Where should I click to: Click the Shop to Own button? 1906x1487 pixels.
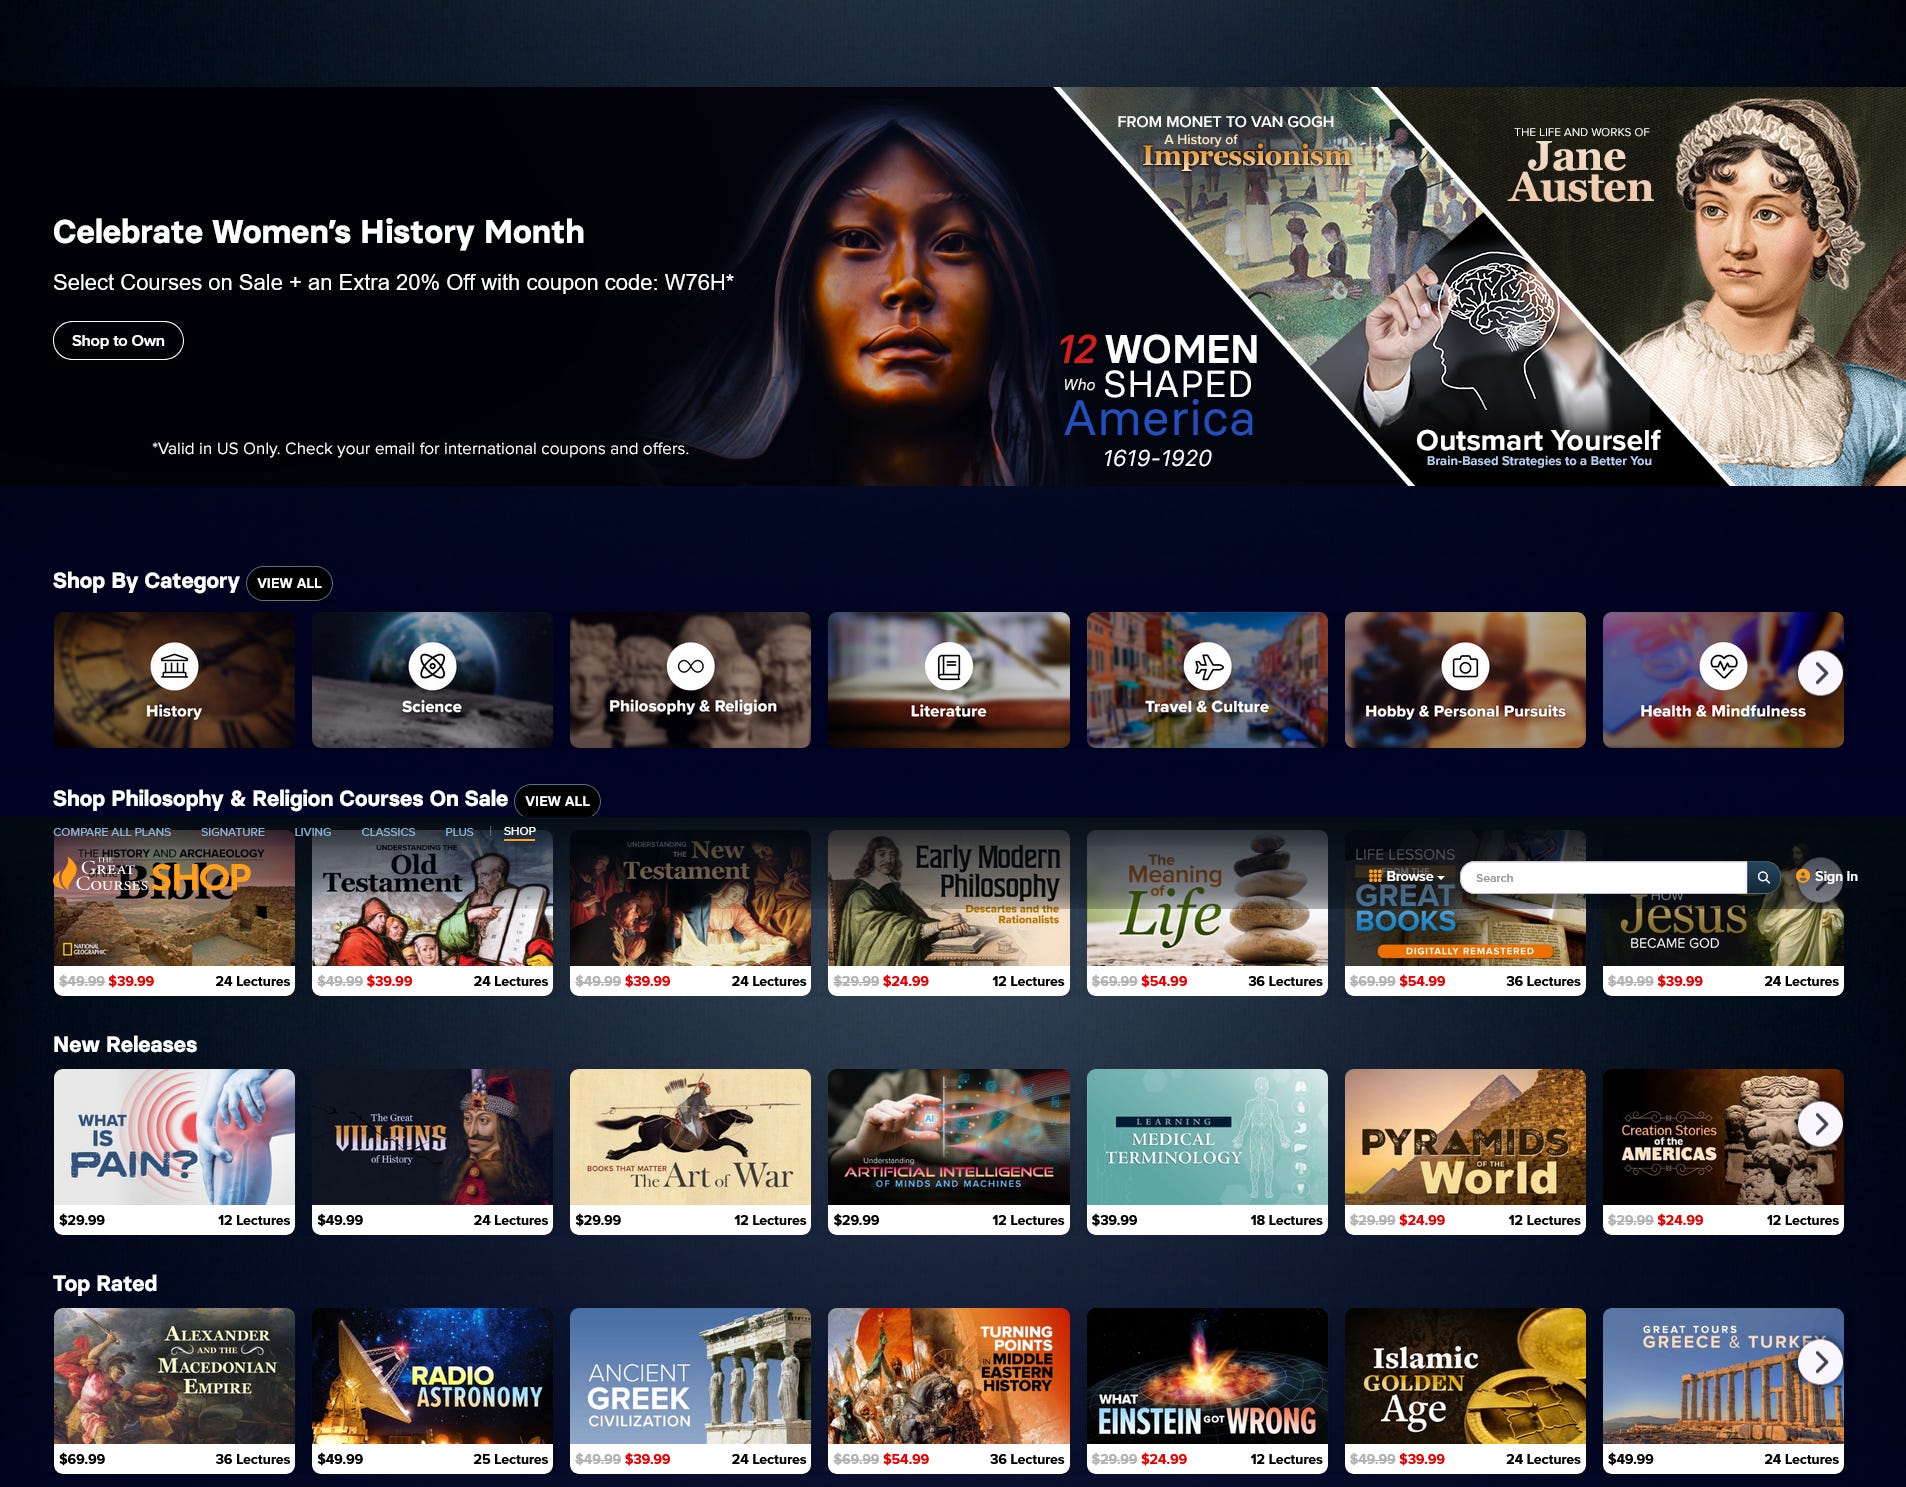pos(118,340)
